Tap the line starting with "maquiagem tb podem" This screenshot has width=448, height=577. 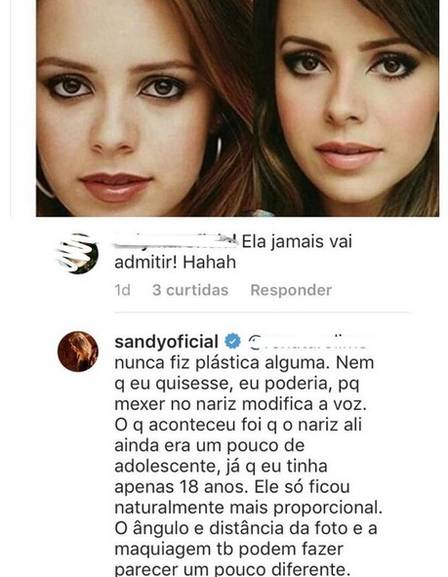coord(229,549)
